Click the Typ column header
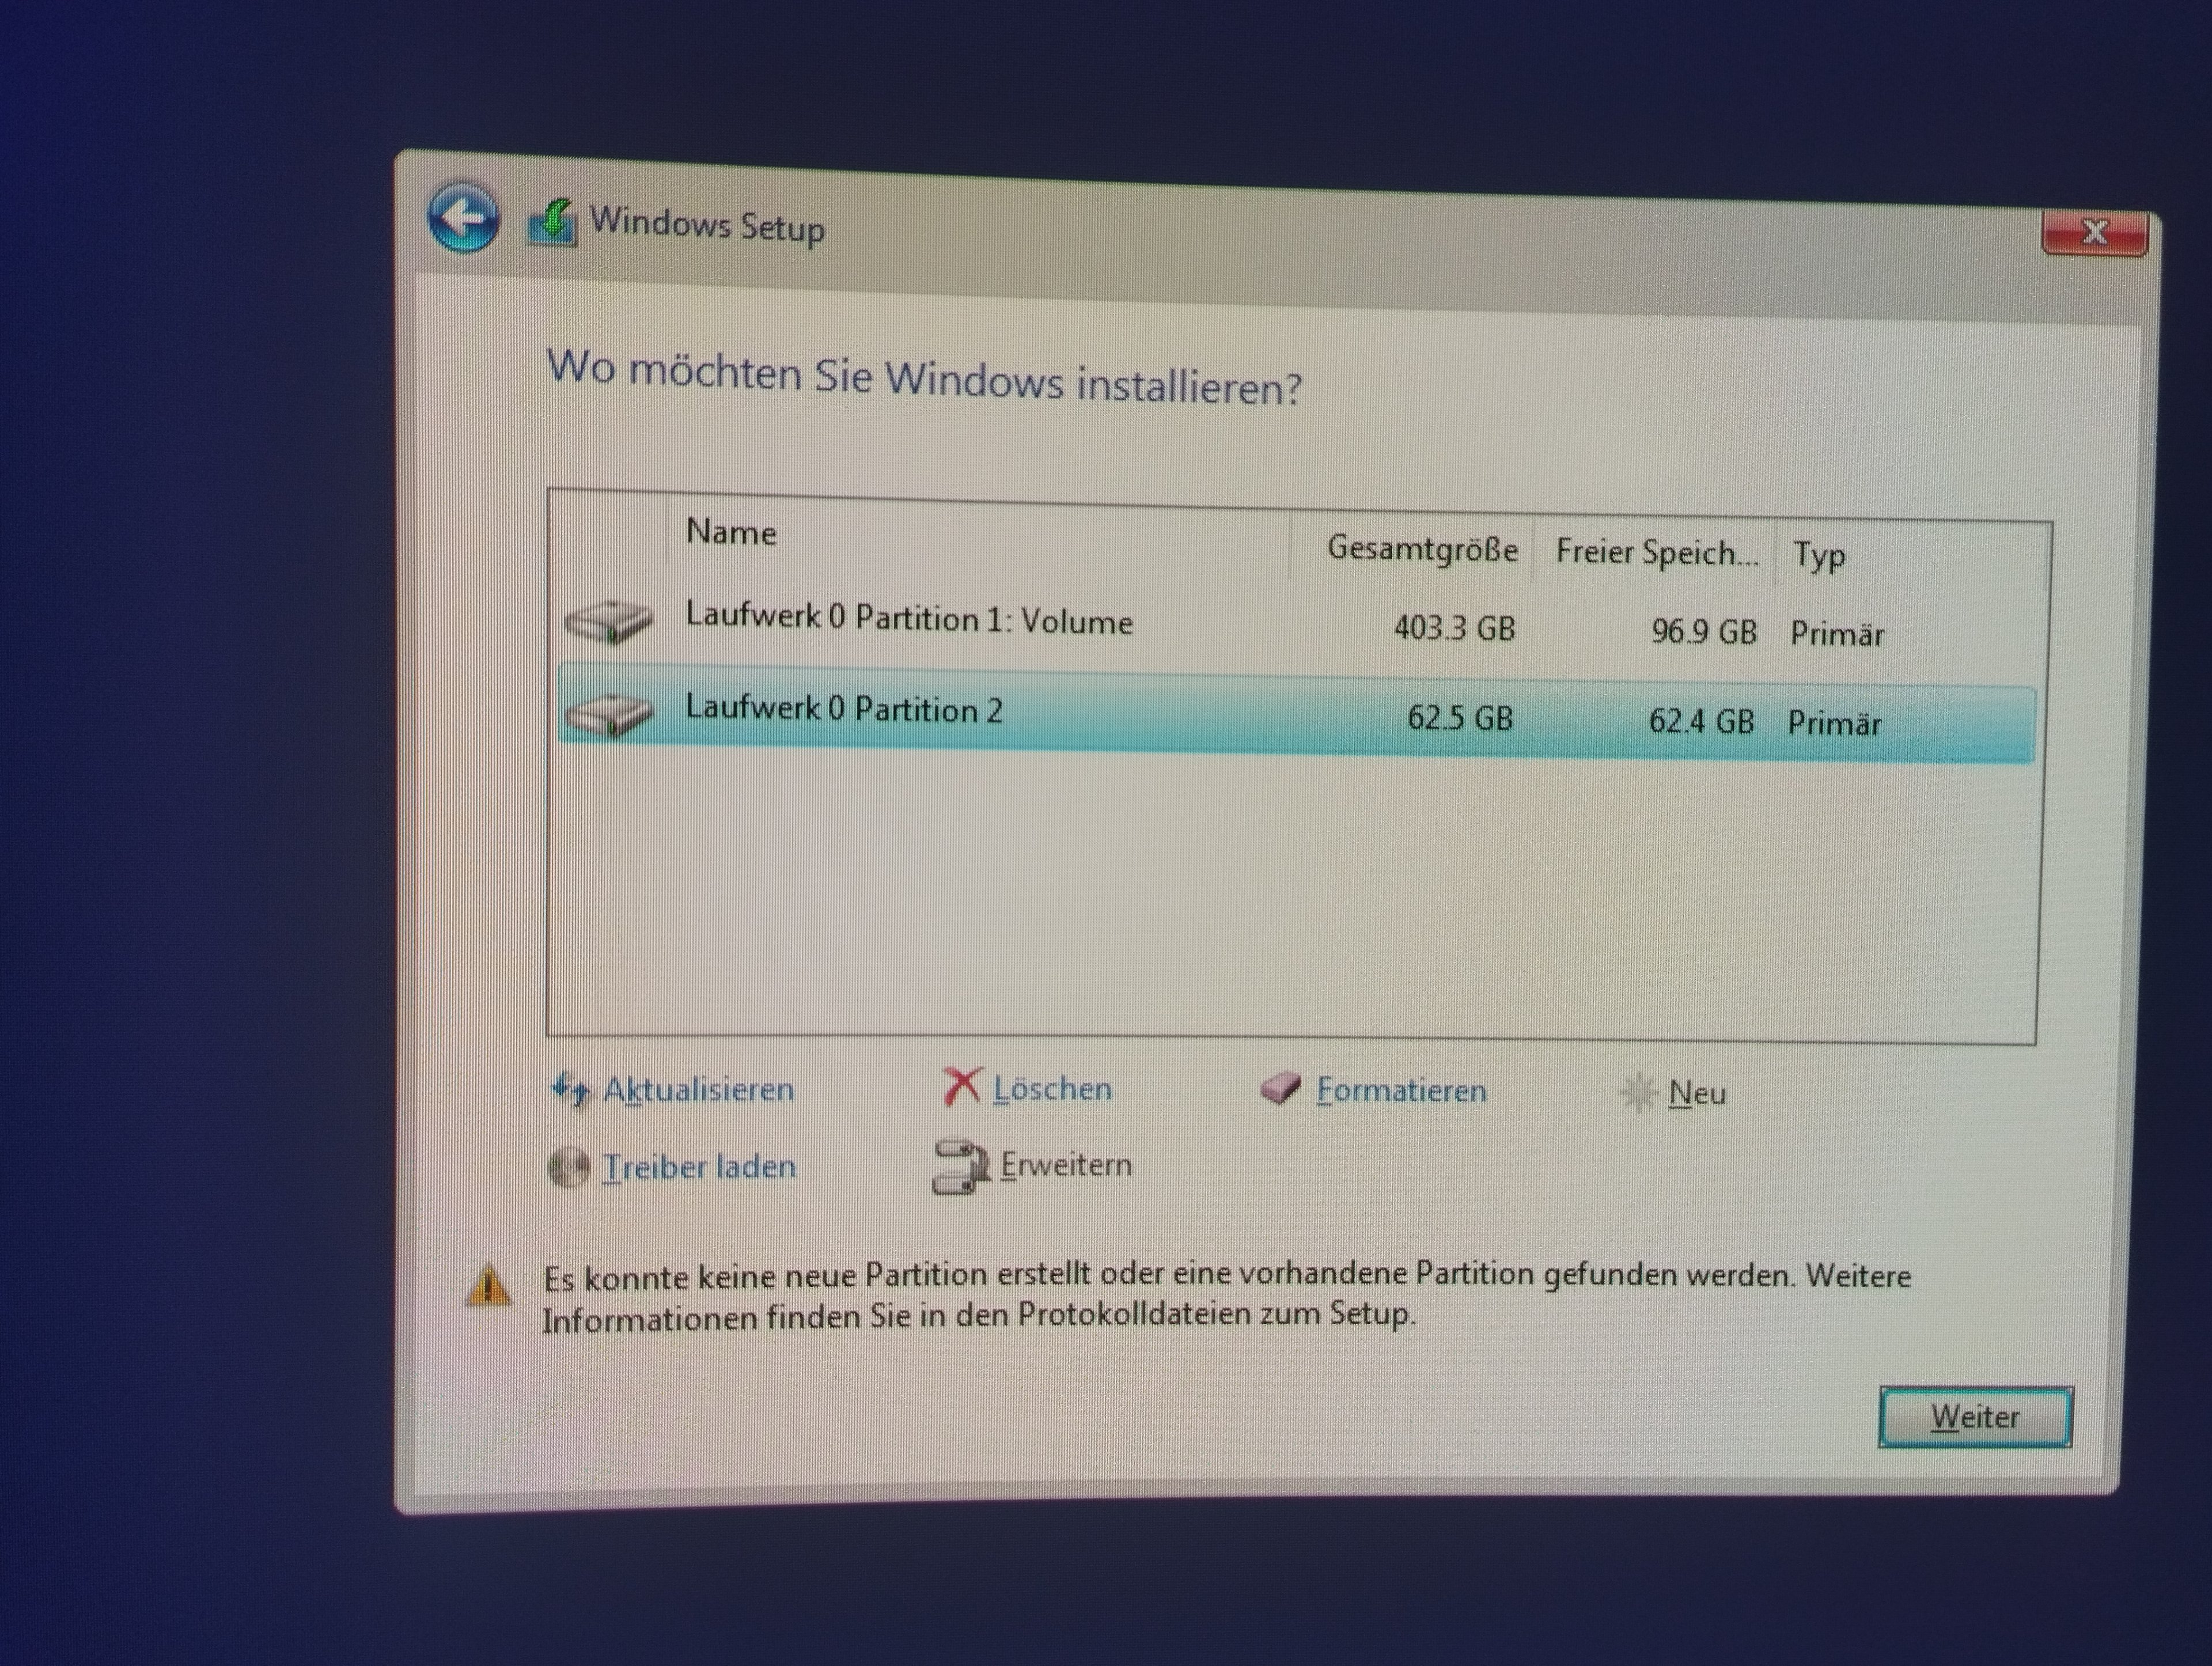Screen dimensions: 2212x1666 1818,555
